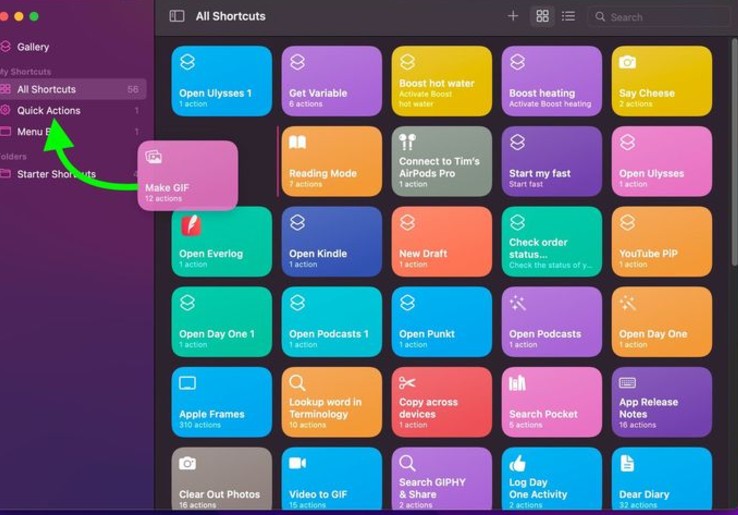Viewport: 738px width, 515px height.
Task: Switch to list view
Action: (568, 16)
